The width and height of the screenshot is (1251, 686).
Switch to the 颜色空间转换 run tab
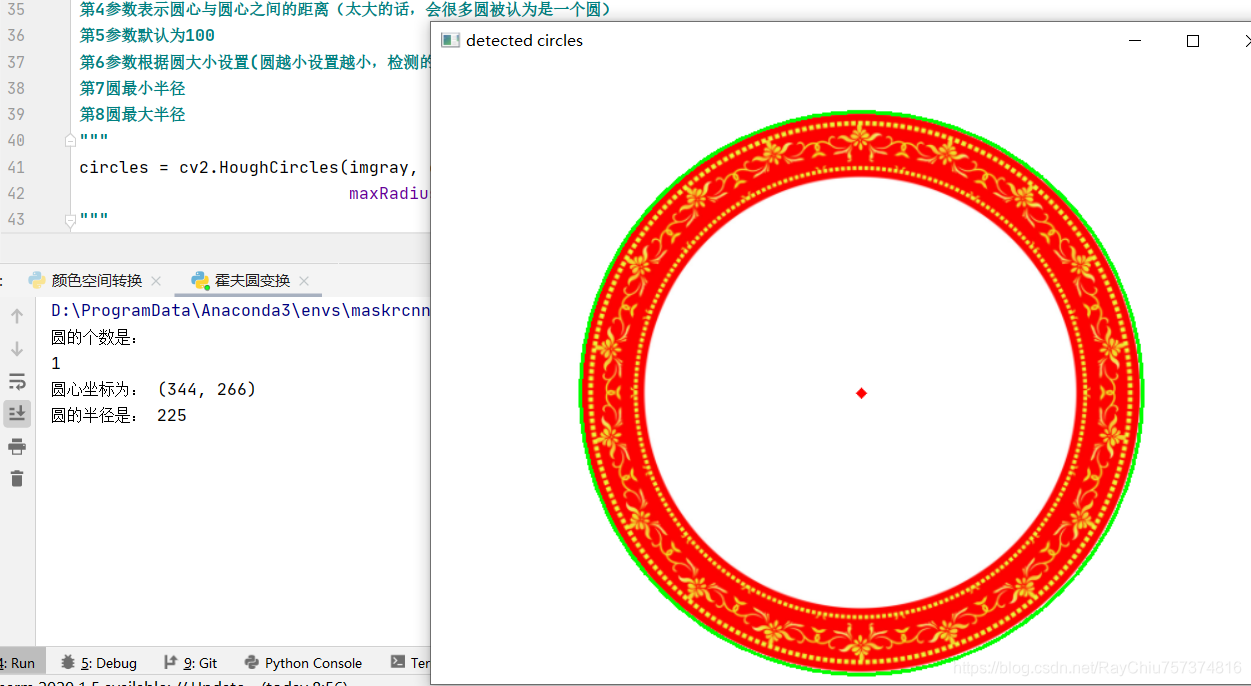pos(97,281)
